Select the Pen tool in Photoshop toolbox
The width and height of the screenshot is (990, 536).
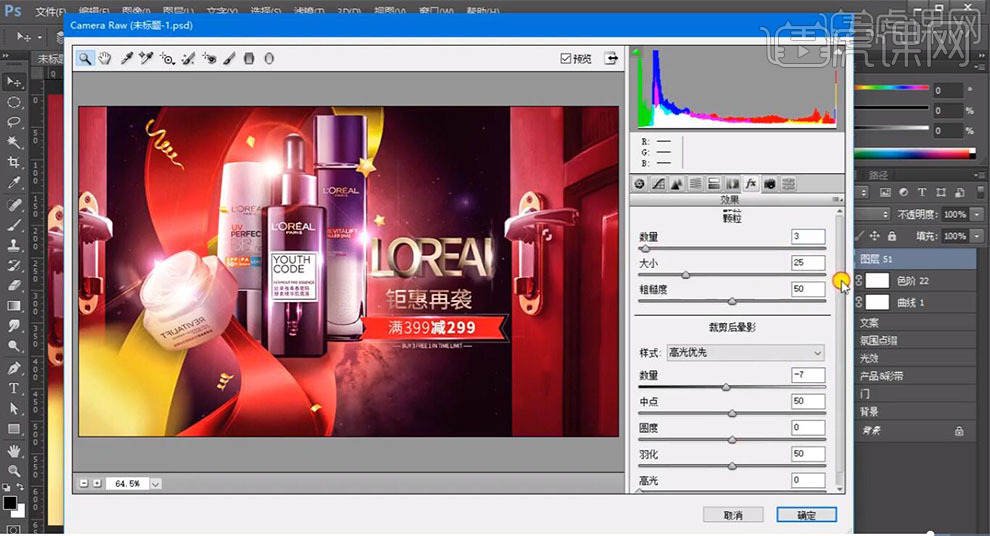[x=13, y=367]
